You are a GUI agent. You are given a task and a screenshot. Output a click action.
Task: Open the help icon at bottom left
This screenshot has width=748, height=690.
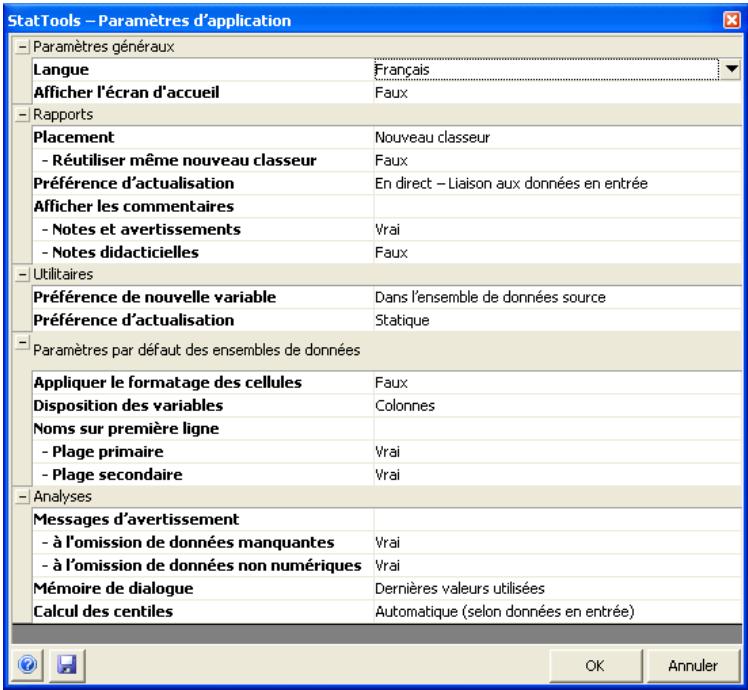pyautogui.click(x=28, y=664)
